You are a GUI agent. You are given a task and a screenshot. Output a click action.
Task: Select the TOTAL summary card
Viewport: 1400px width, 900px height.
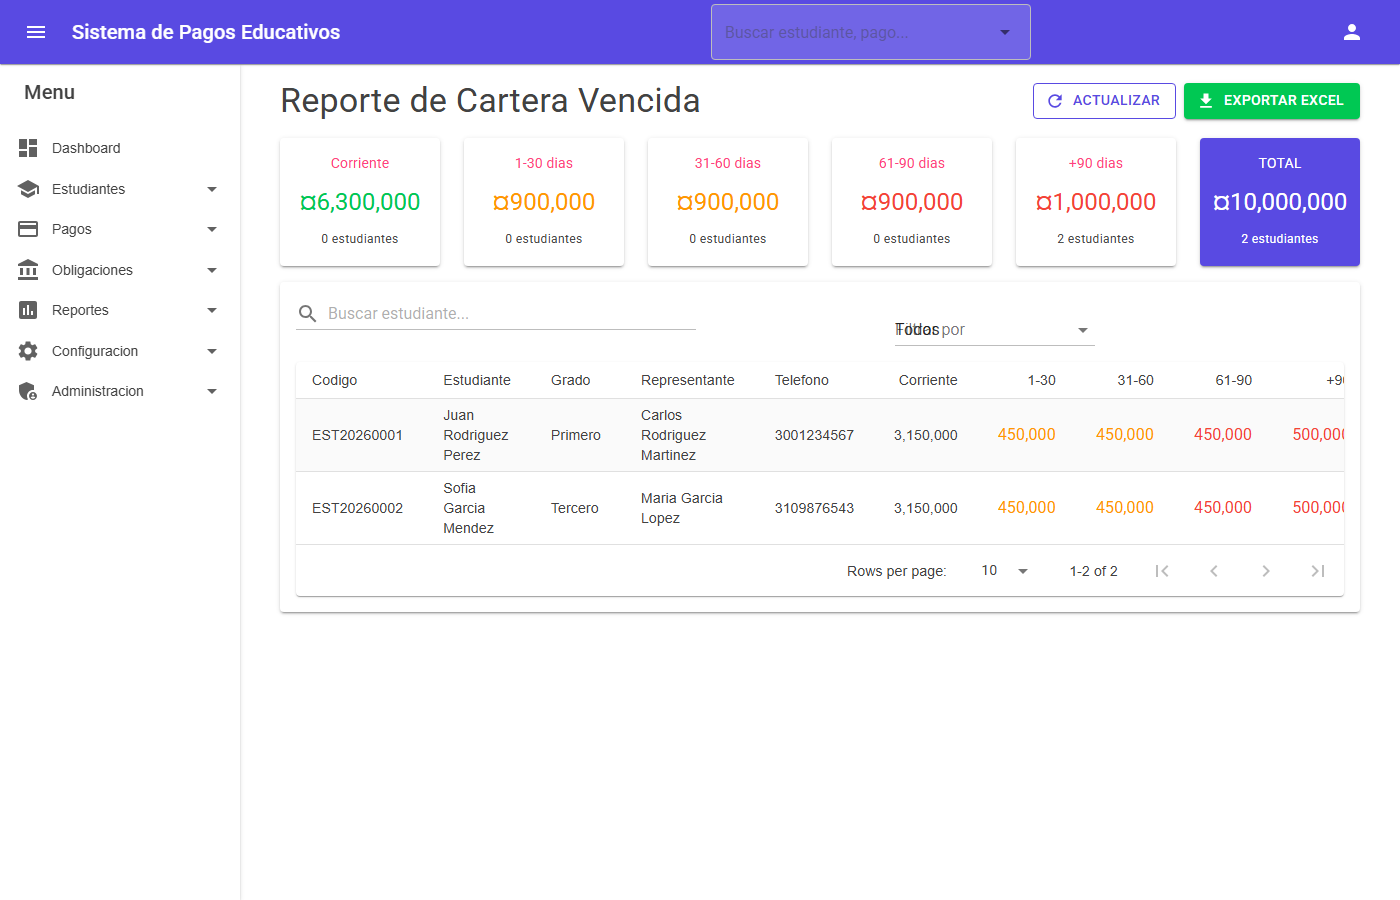pos(1280,202)
